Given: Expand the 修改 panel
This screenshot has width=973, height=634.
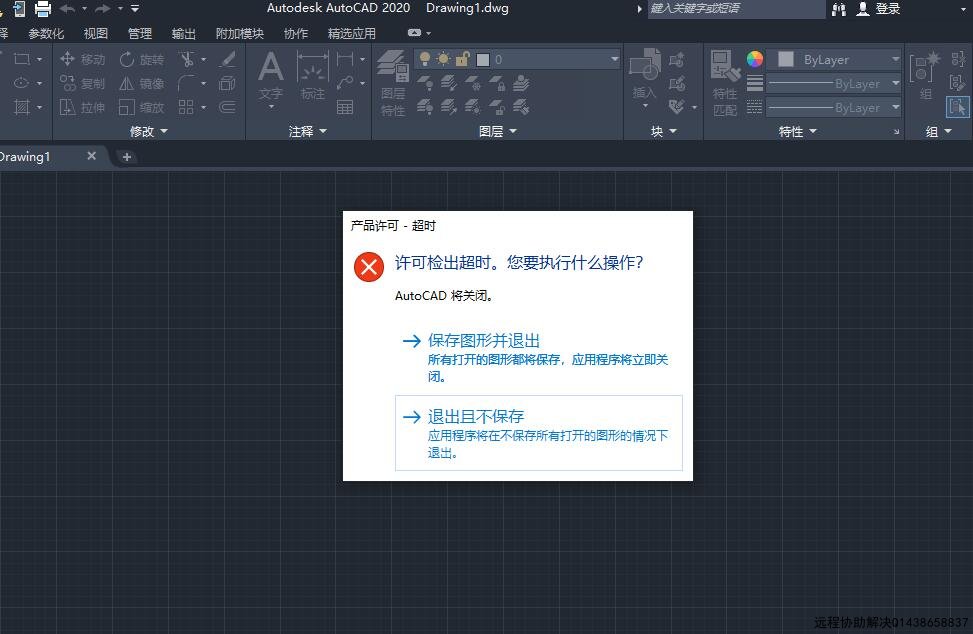Looking at the screenshot, I should click(149, 132).
